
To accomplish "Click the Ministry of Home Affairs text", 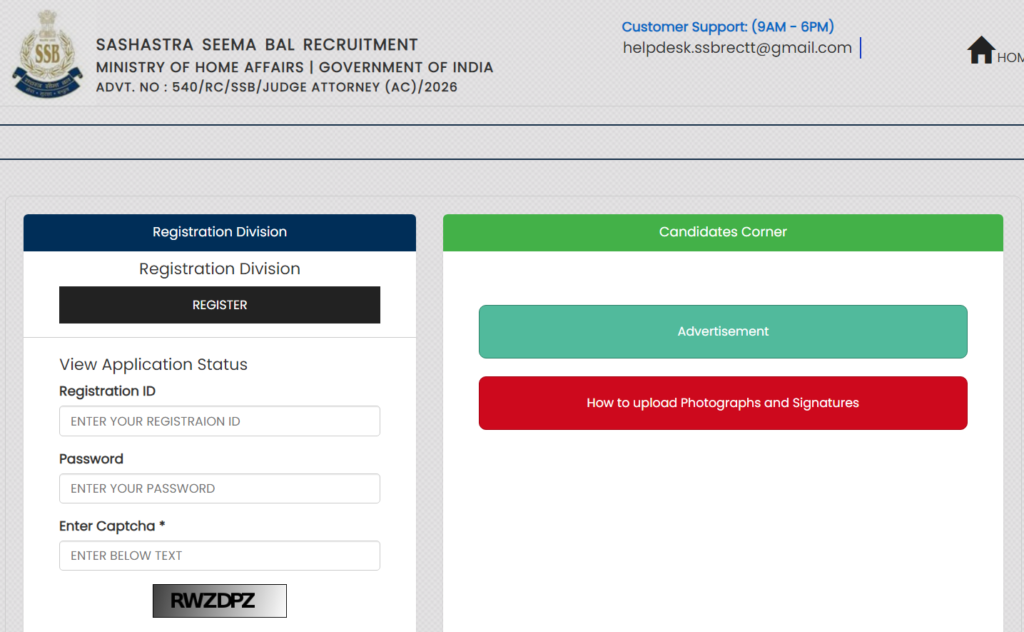I will [x=293, y=66].
